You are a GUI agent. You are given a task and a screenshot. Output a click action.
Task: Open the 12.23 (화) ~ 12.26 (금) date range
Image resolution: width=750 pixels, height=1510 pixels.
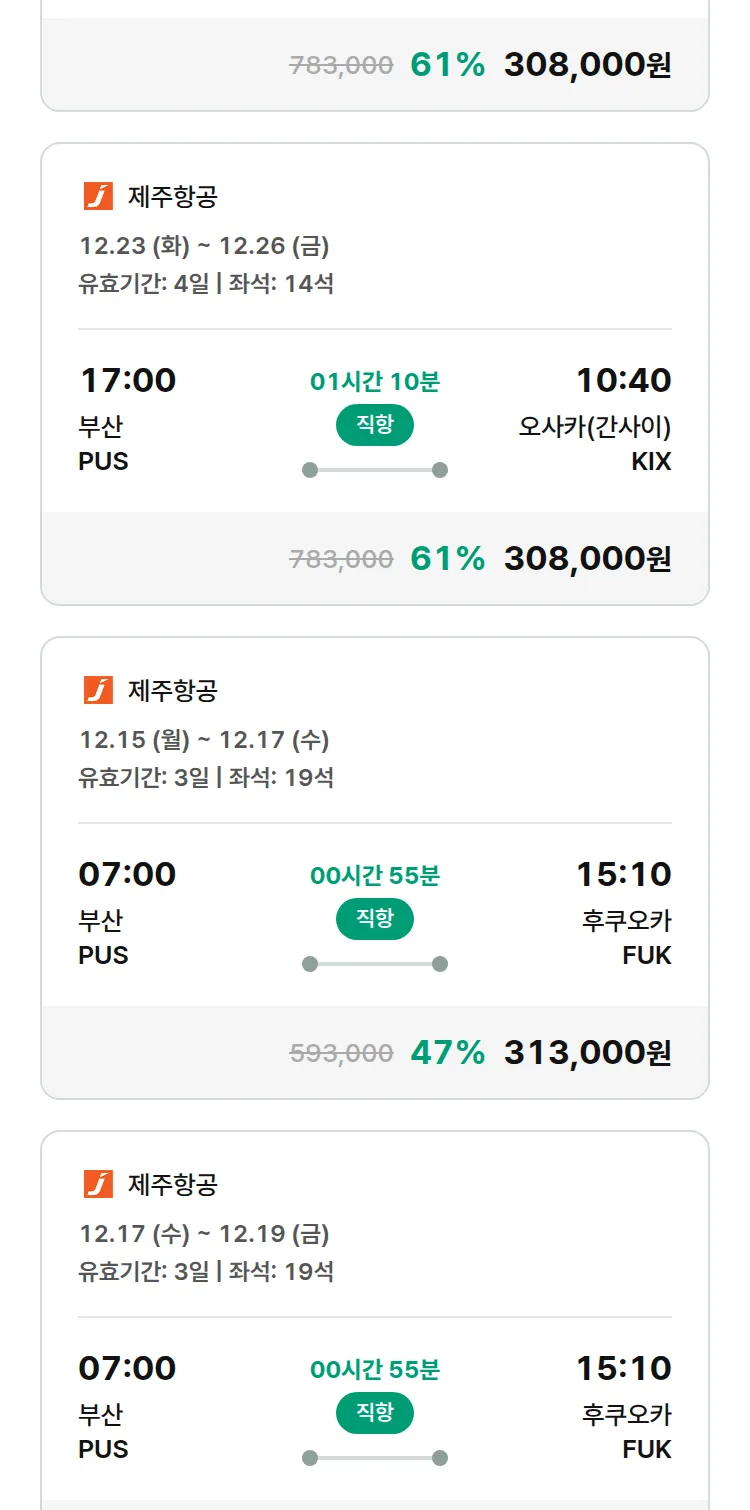[204, 246]
